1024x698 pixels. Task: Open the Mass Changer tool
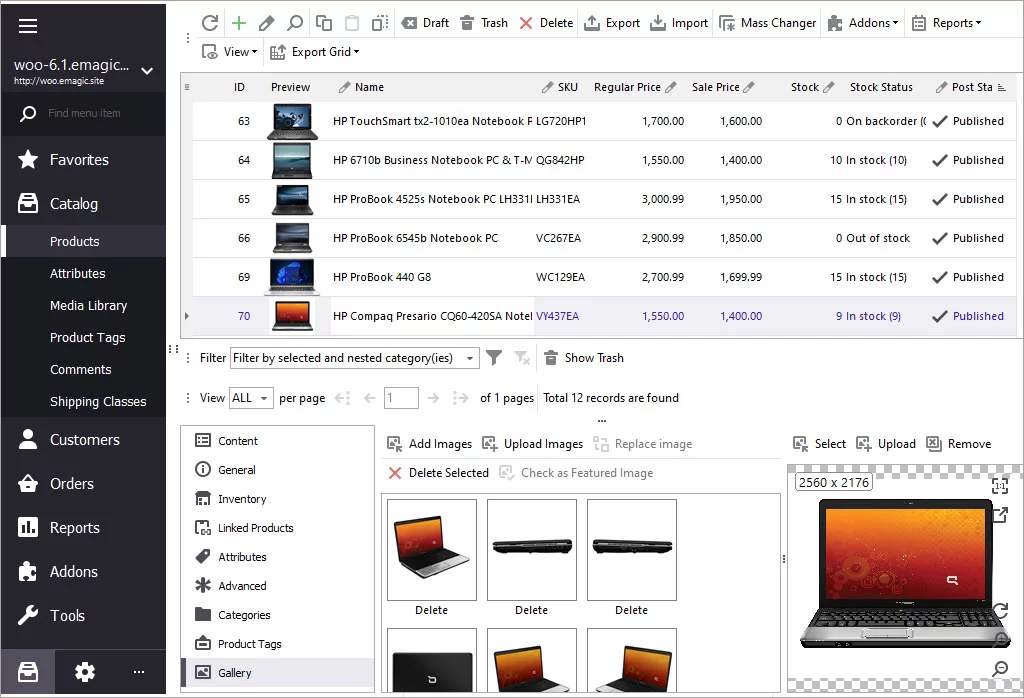point(768,23)
